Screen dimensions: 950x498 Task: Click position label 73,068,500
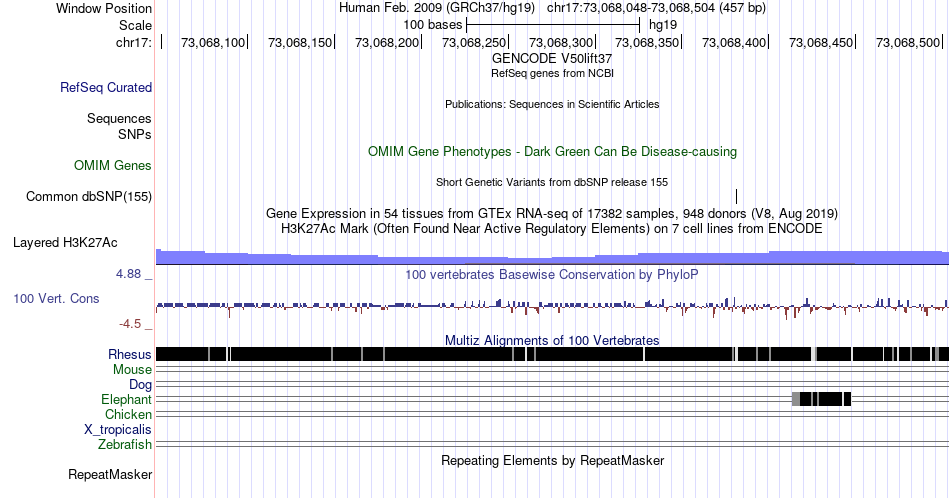[908, 42]
